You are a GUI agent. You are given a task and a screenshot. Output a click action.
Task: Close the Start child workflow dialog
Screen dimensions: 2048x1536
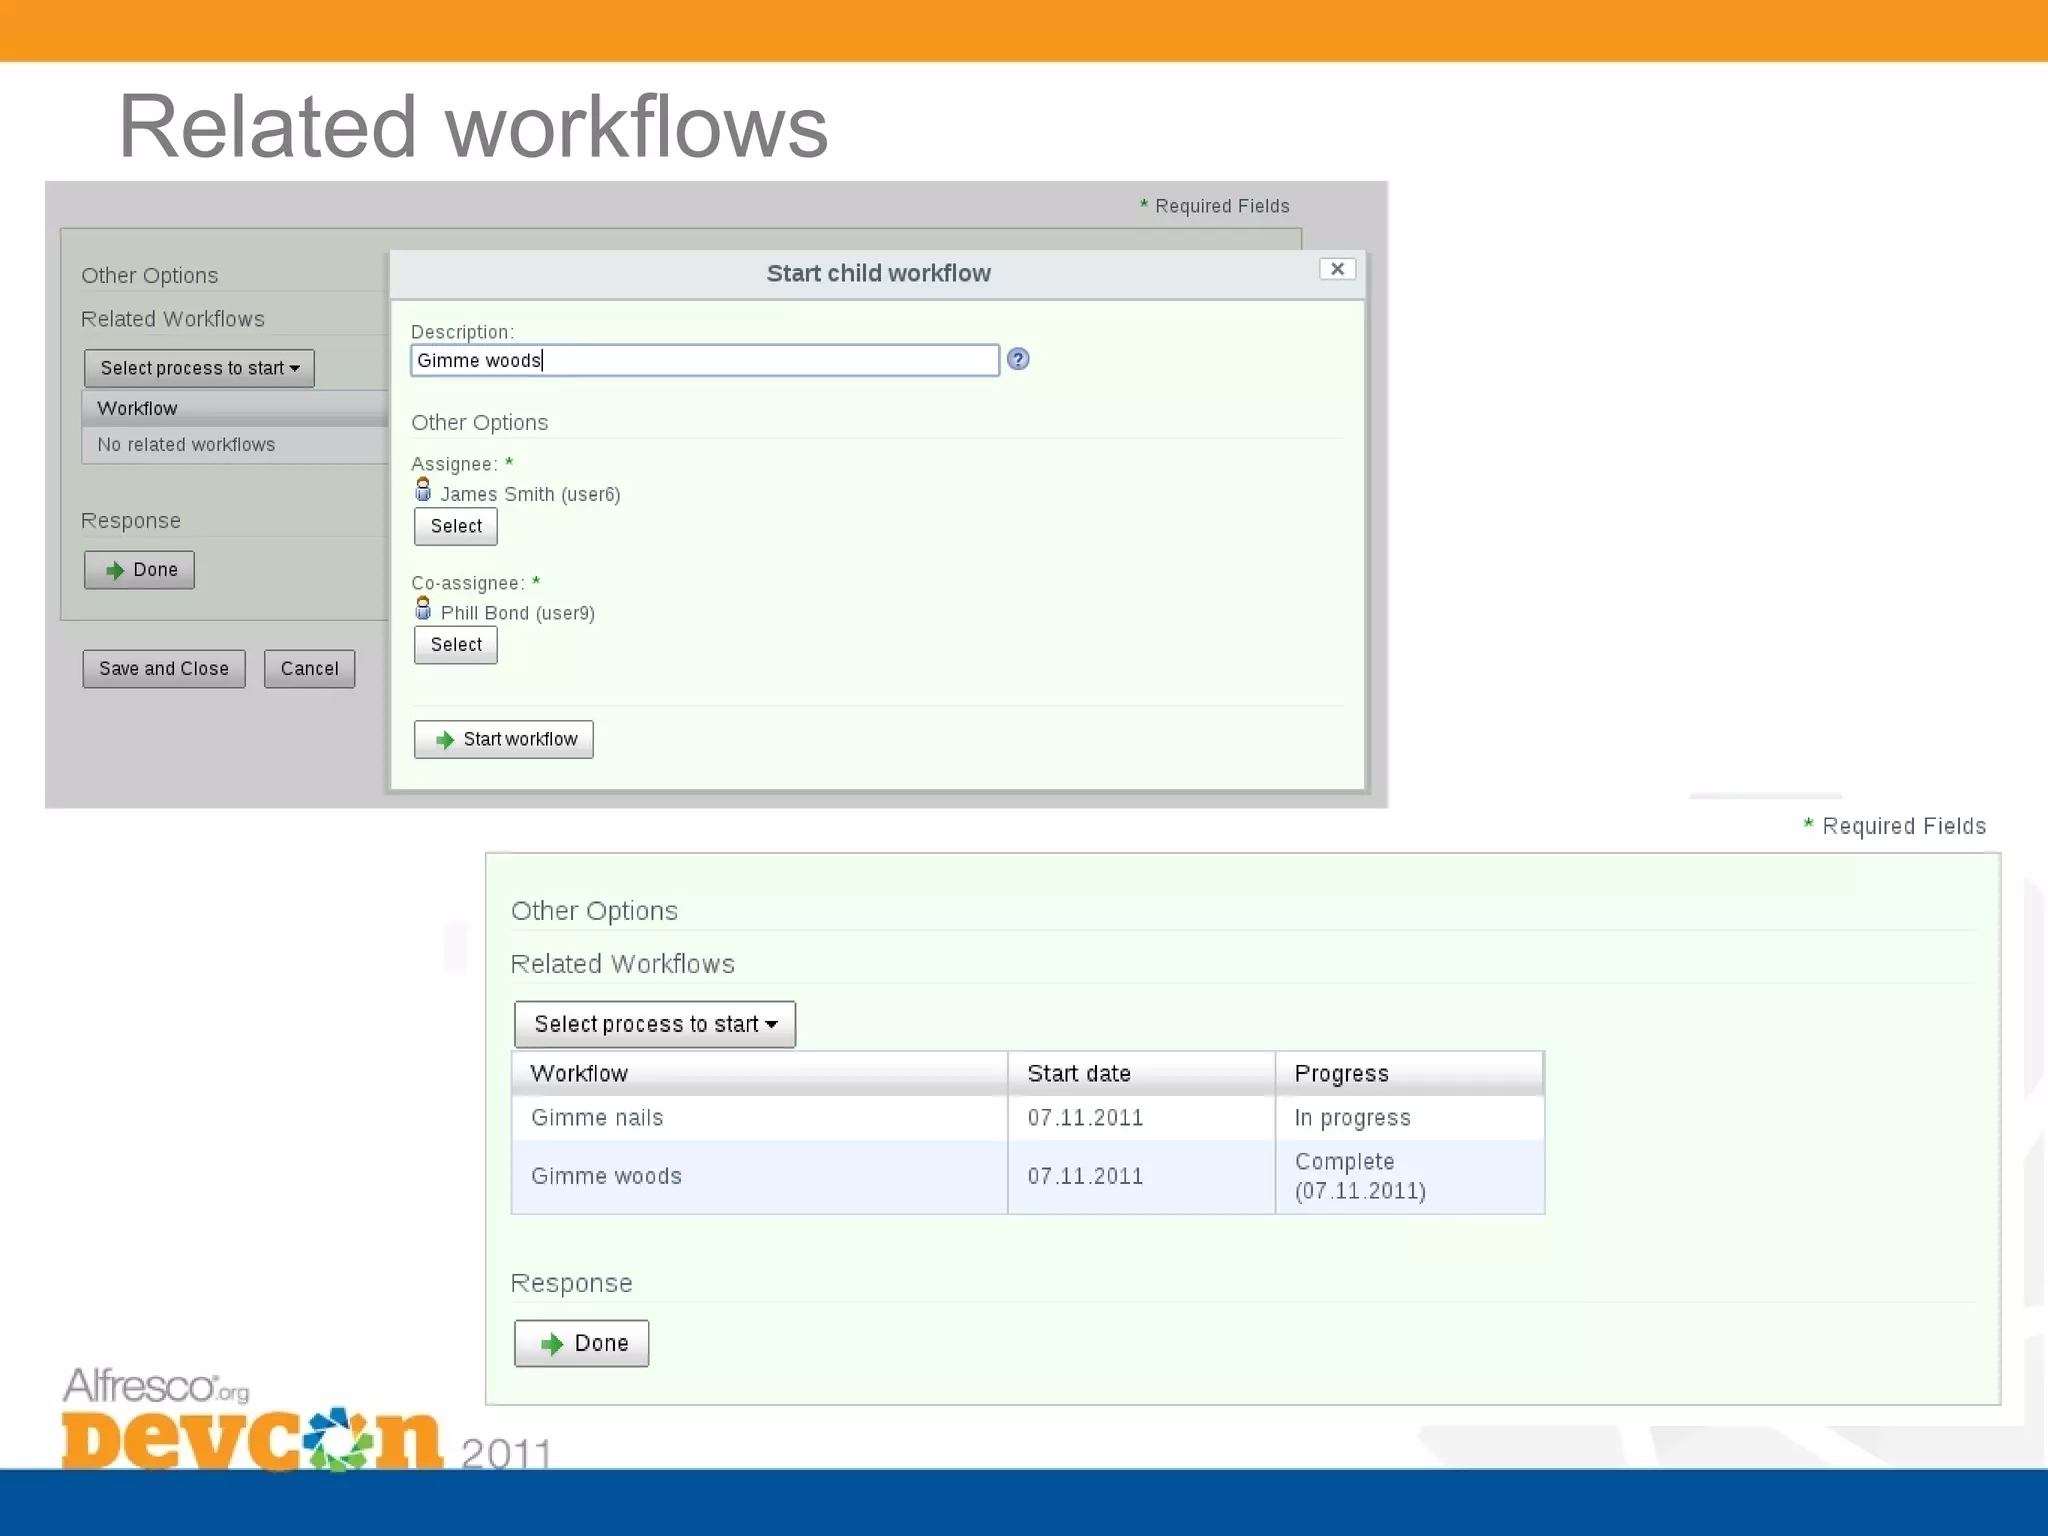[x=1337, y=269]
